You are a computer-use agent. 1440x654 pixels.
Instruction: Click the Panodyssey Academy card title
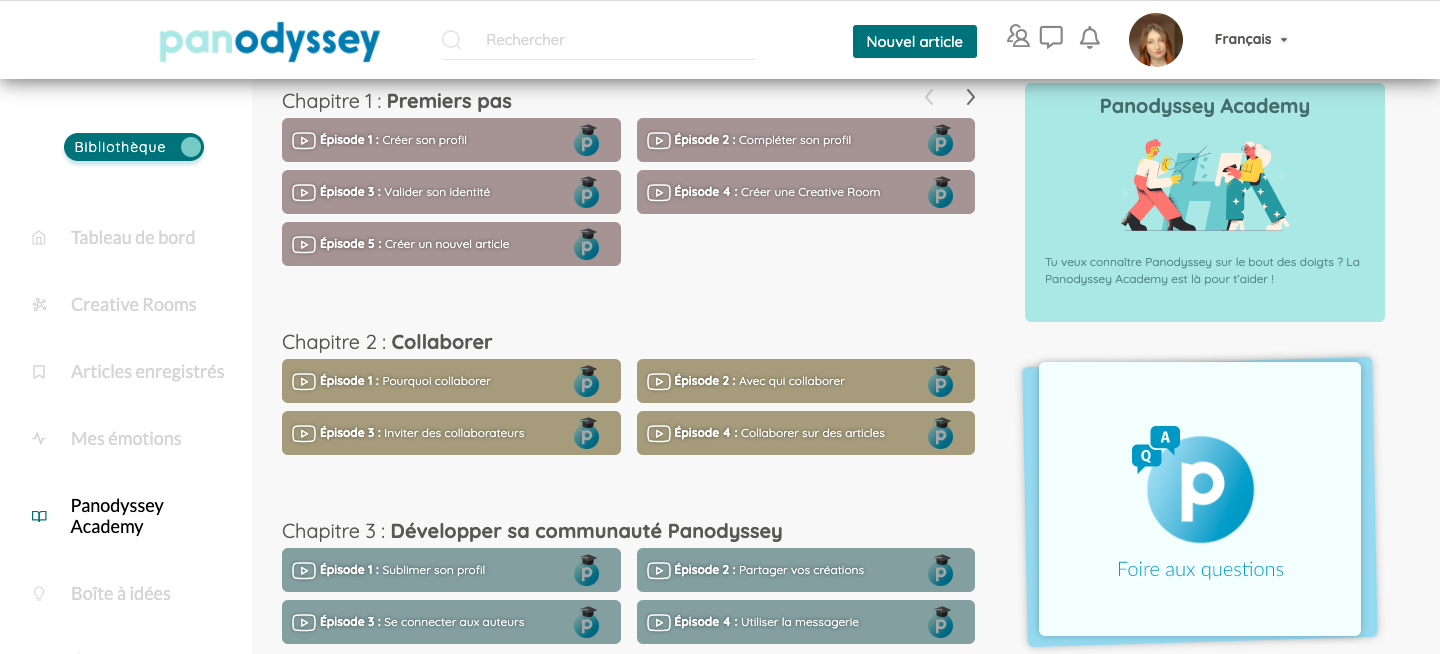point(1204,106)
